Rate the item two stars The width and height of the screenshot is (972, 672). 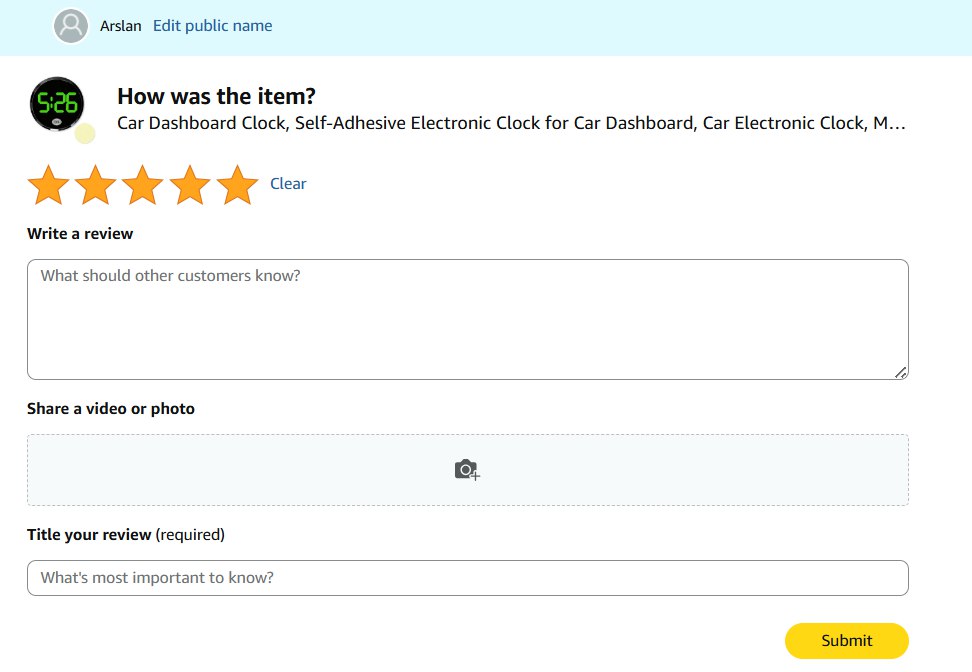(96, 185)
